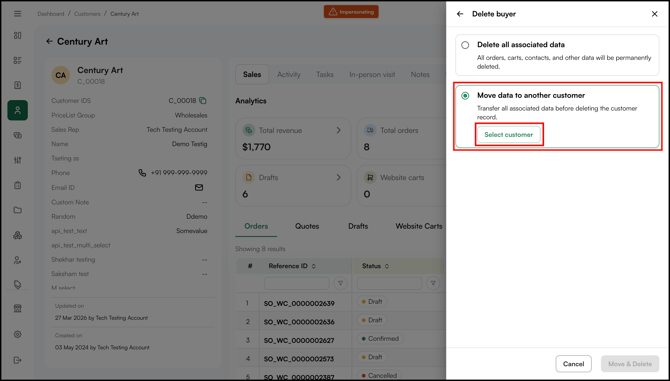
Task: Open order SO_WC_0000002639
Action: pyautogui.click(x=299, y=303)
